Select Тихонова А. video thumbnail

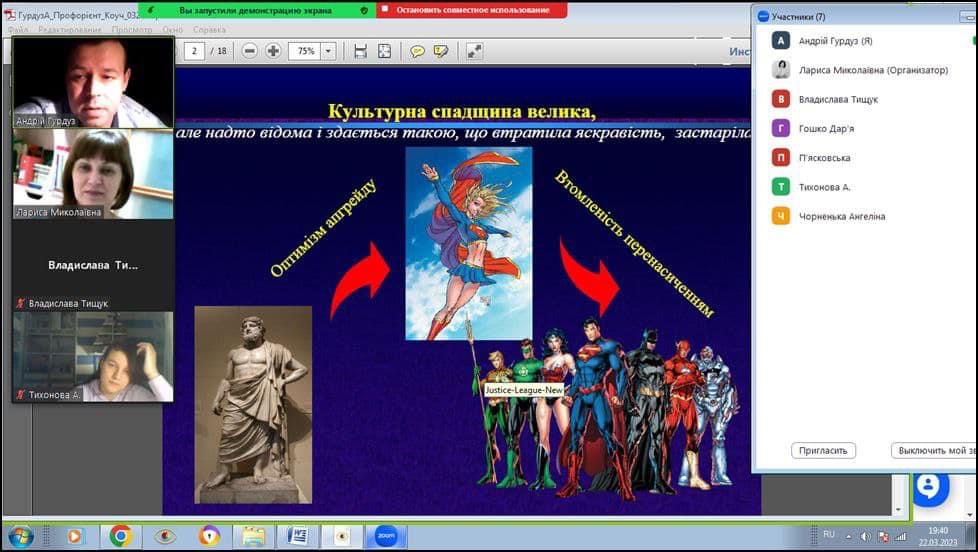click(93, 357)
